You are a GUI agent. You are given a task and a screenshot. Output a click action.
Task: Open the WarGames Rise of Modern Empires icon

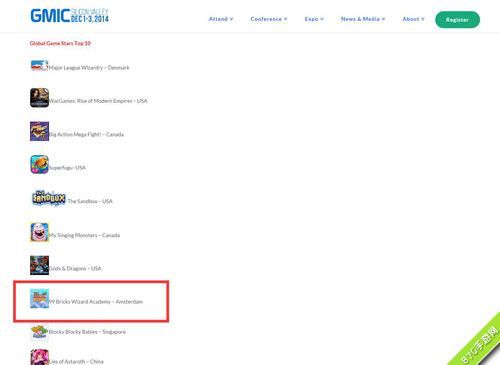[39, 98]
